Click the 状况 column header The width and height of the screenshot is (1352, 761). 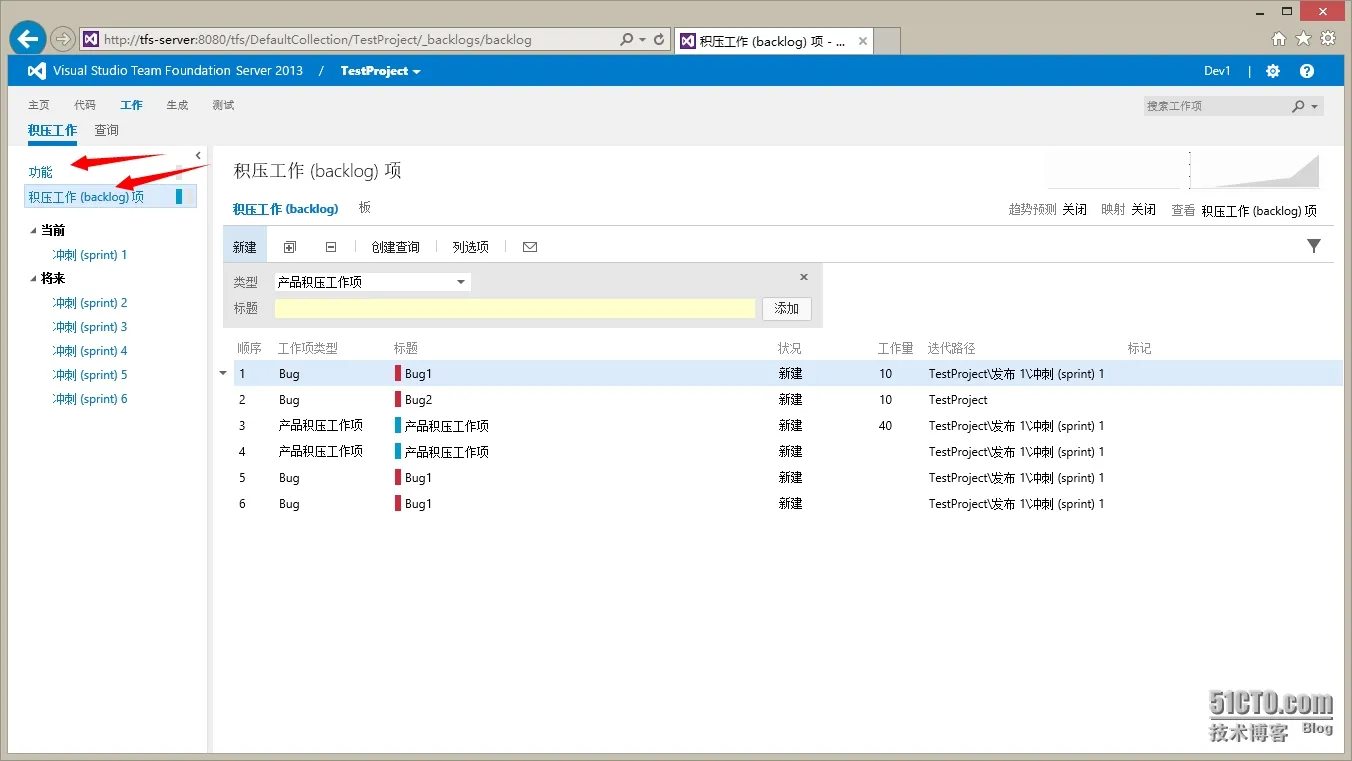coord(790,349)
